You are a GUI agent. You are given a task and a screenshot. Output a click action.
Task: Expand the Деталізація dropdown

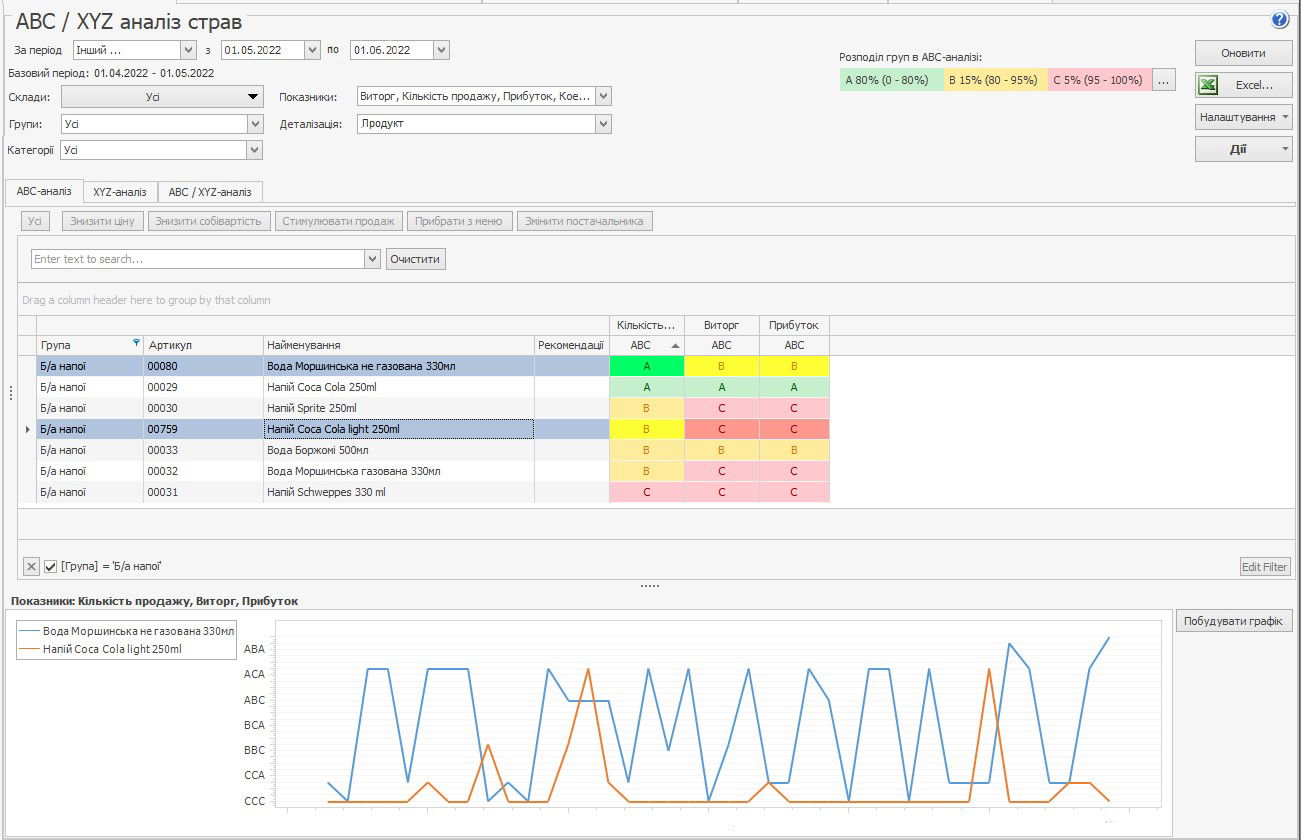coord(602,124)
